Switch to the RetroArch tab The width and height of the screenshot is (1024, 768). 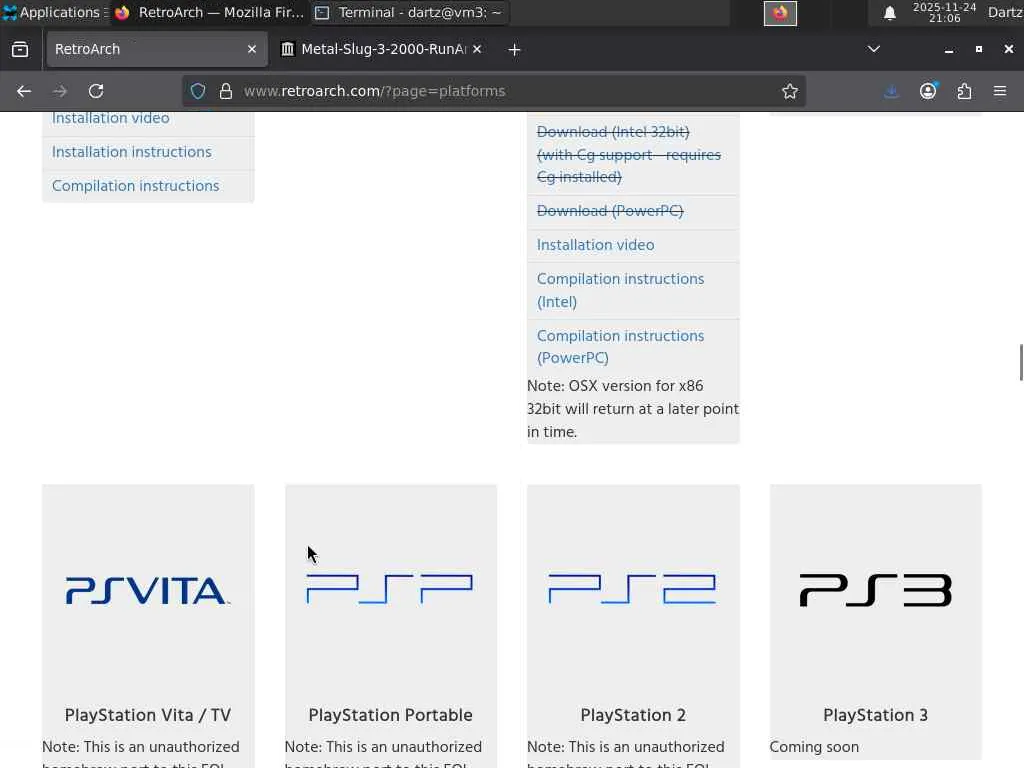coord(157,49)
